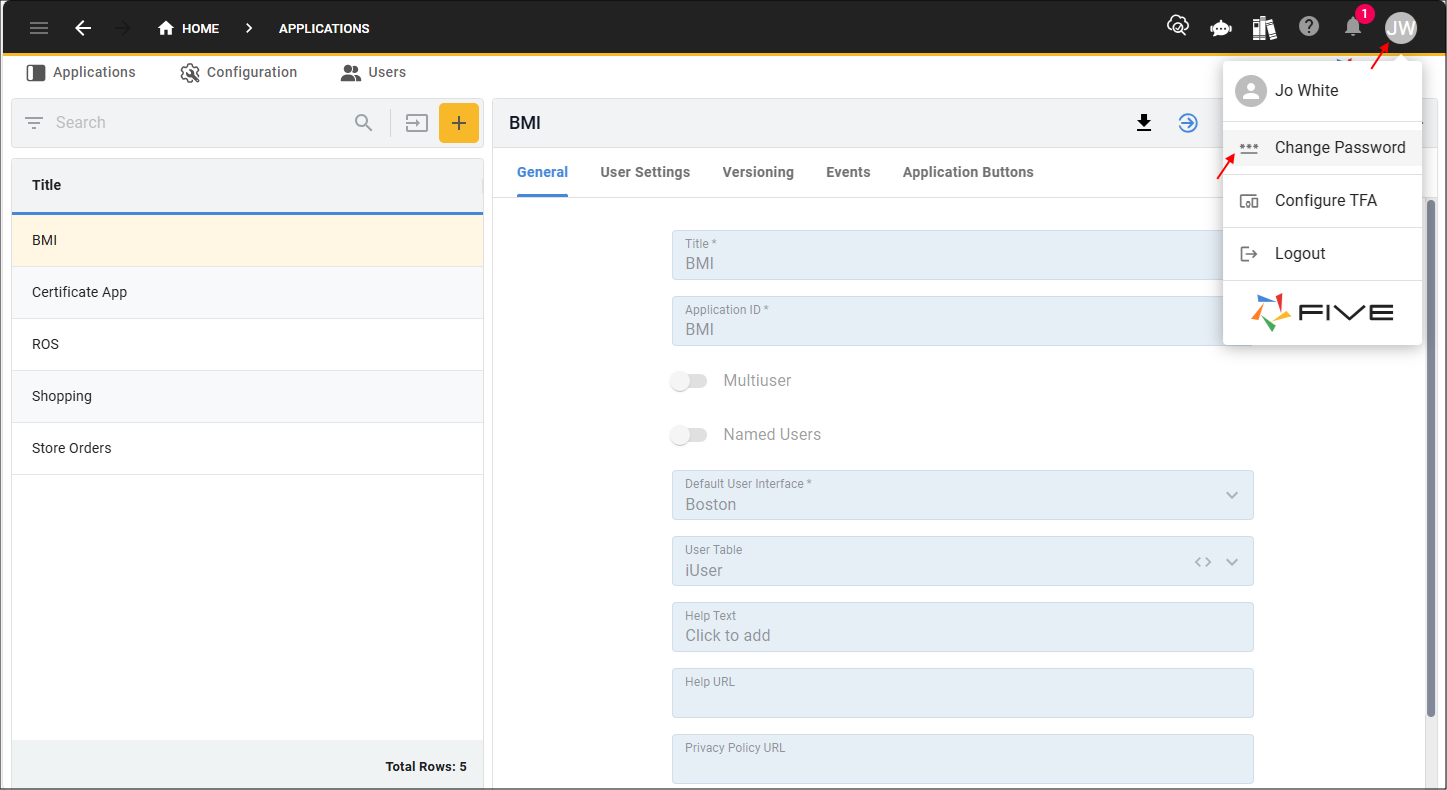Select the BMI row
This screenshot has height=790, width=1447.
pos(247,241)
